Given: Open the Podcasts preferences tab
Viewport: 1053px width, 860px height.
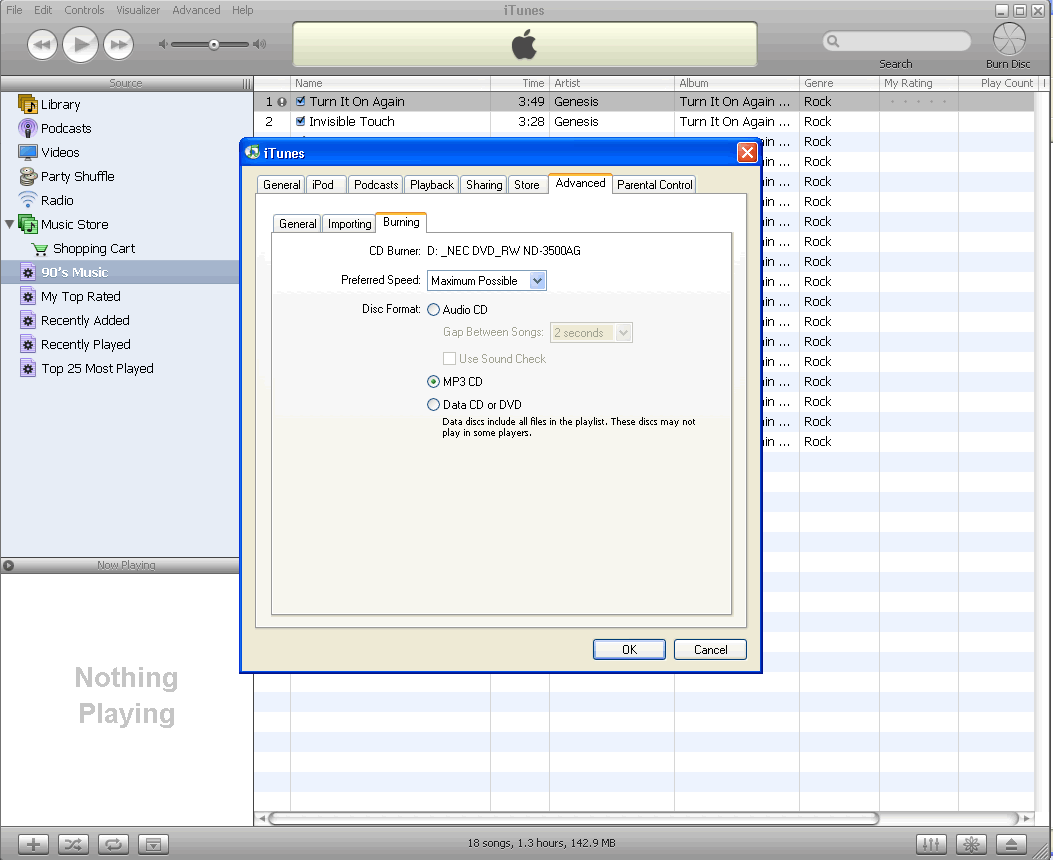Looking at the screenshot, I should click(x=376, y=185).
